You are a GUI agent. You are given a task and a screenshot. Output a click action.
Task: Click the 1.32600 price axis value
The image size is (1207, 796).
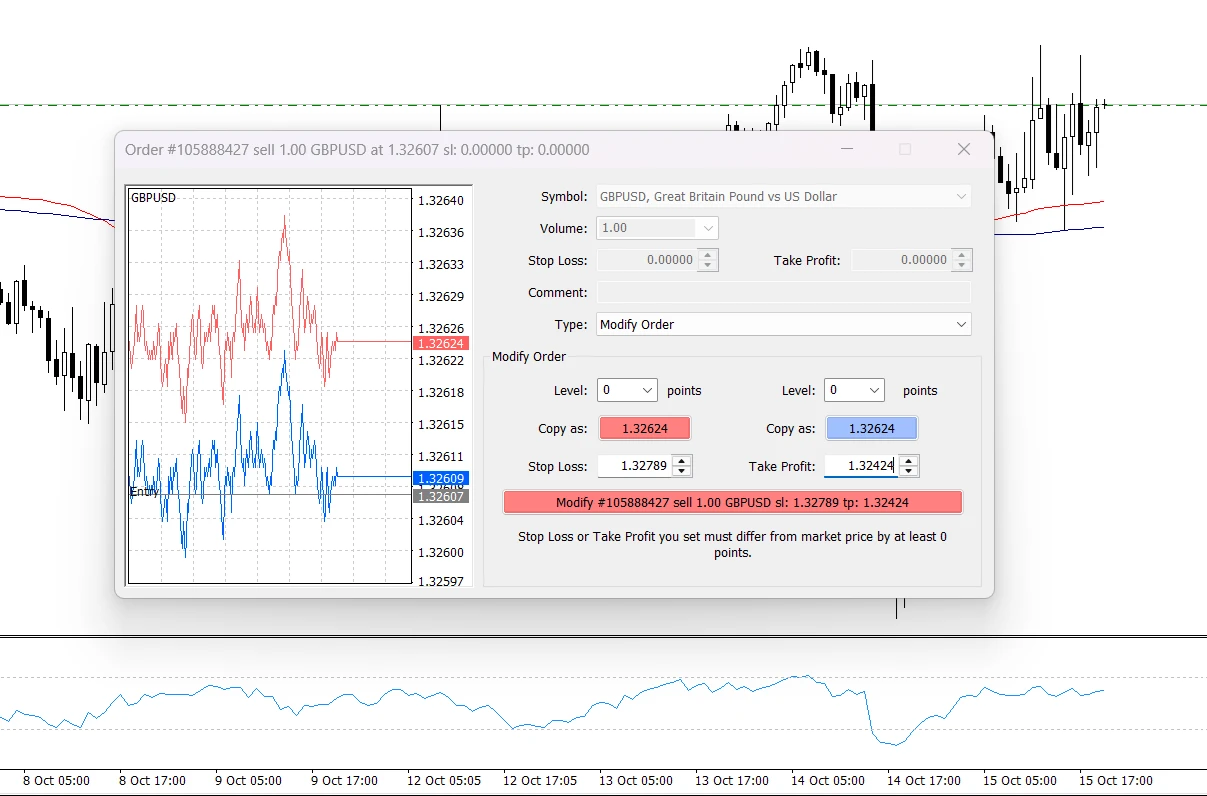440,552
